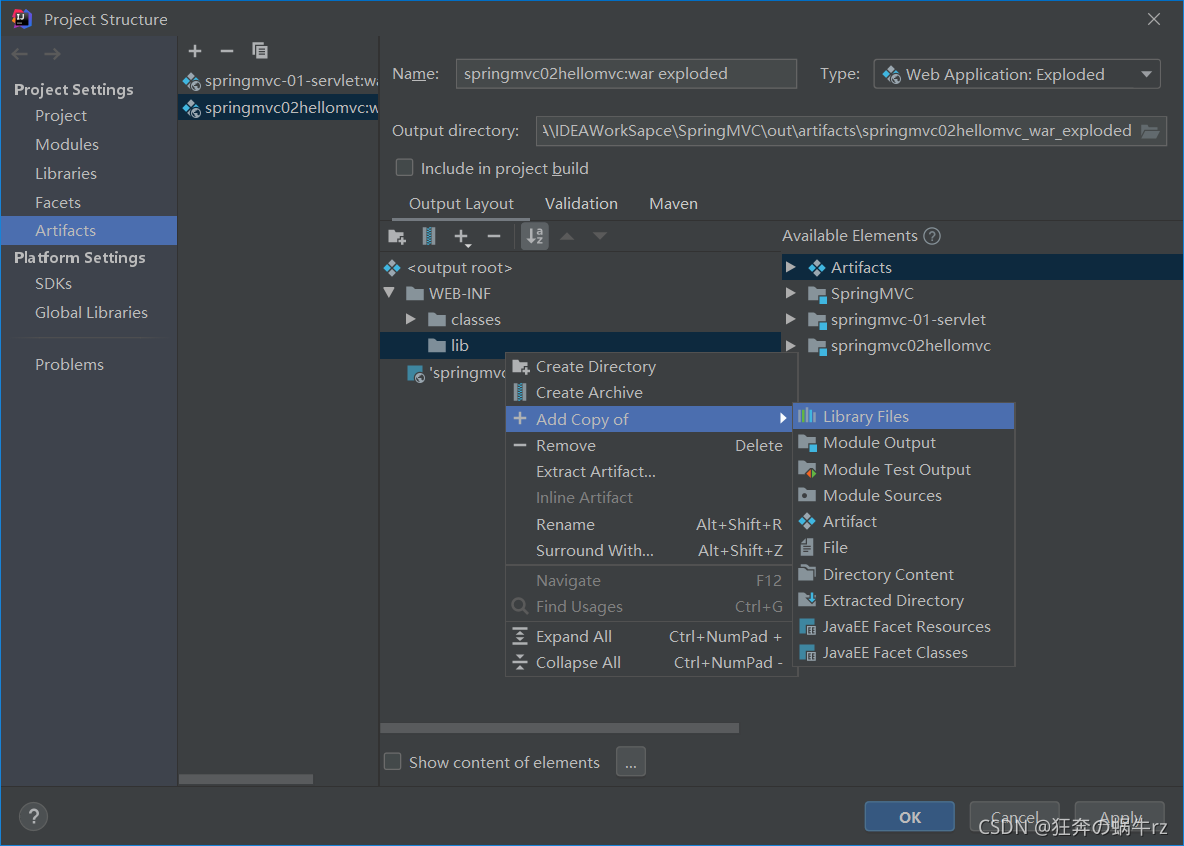Open the Add Copy of plus dropdown in toolbar
Viewport: 1184px width, 846px height.
(x=462, y=237)
